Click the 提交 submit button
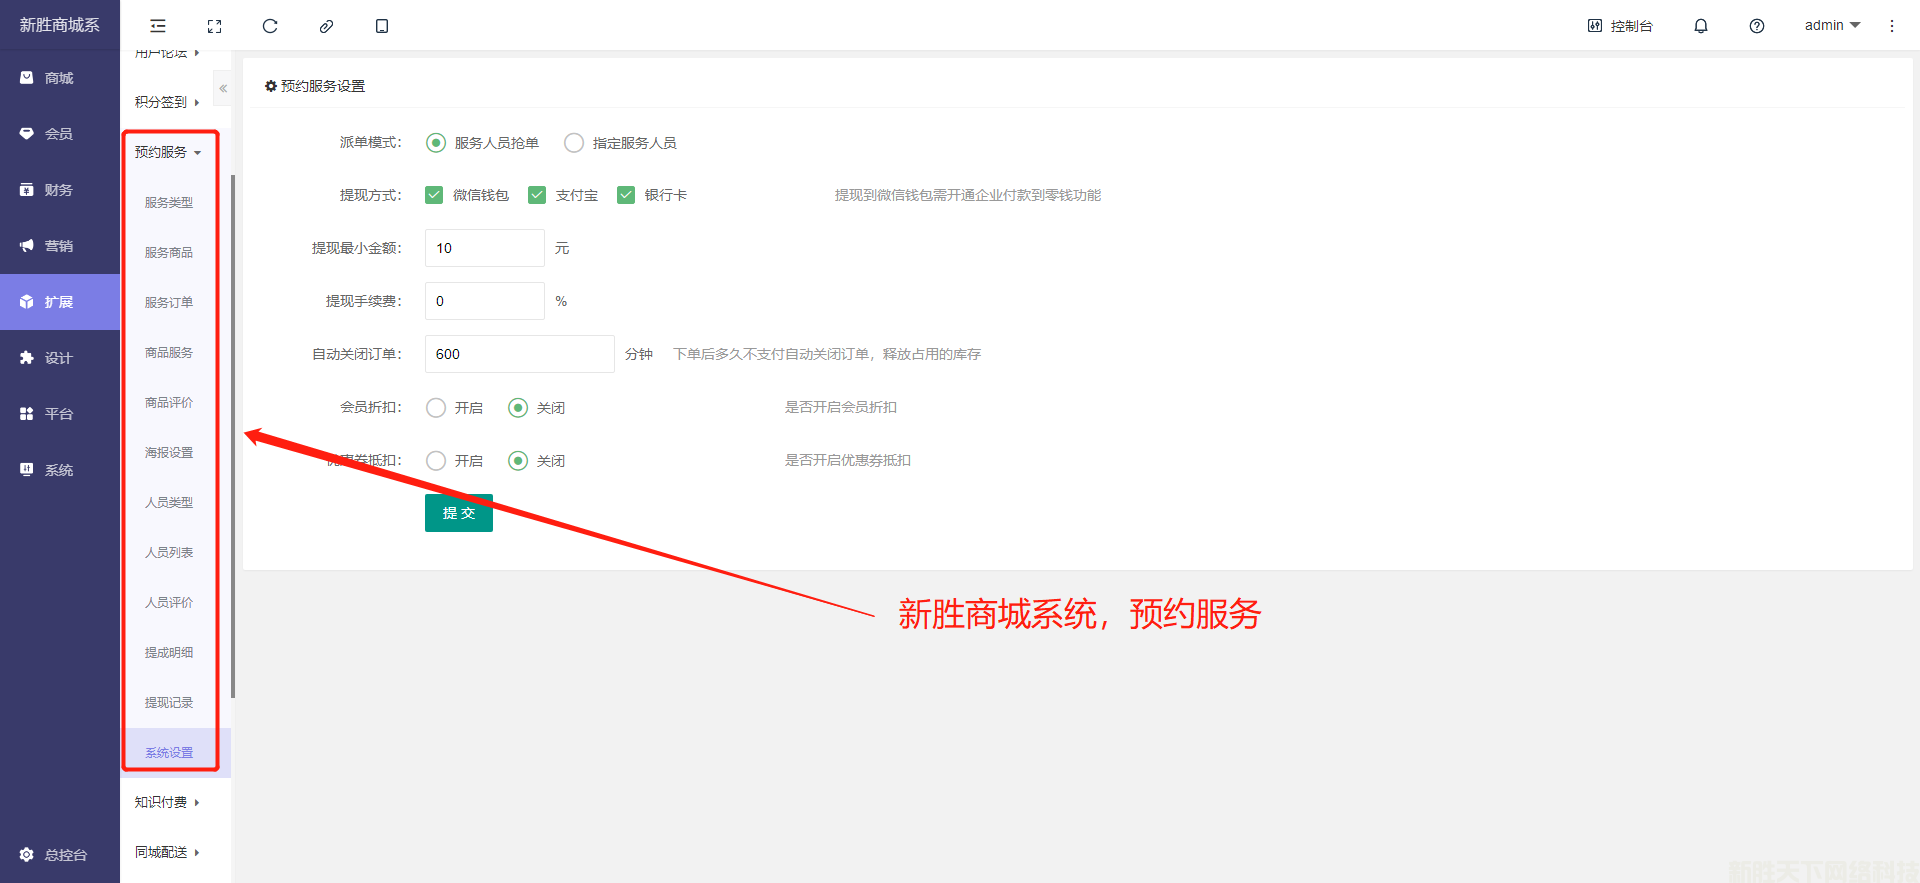 (x=458, y=513)
